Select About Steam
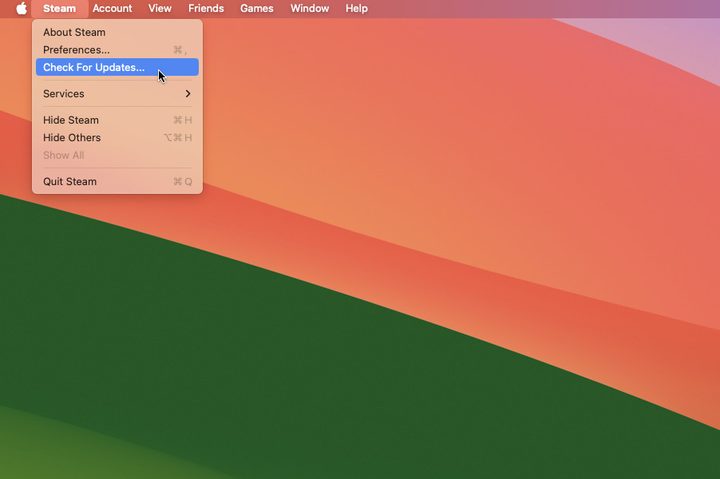The height and width of the screenshot is (479, 720). pyautogui.click(x=117, y=32)
